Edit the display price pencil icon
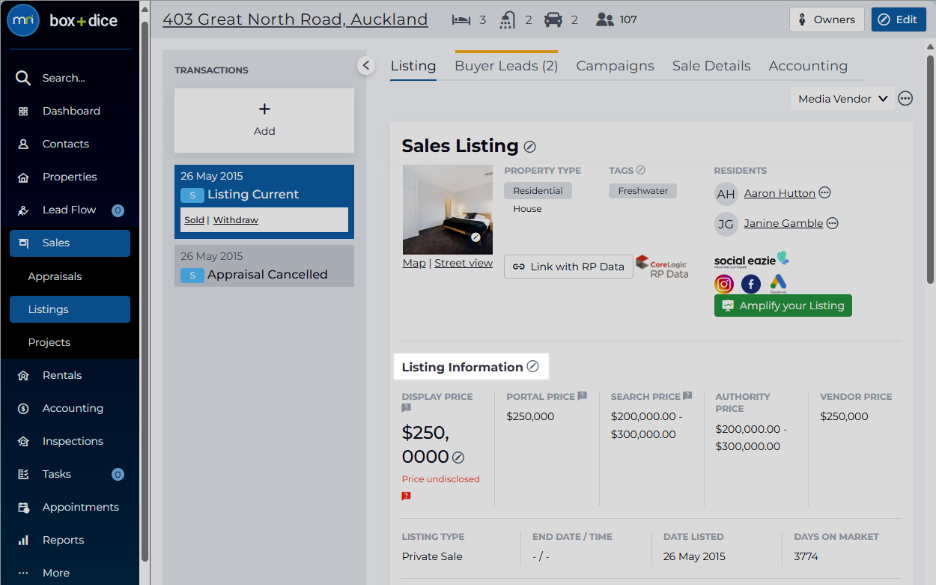The width and height of the screenshot is (936, 585). point(458,458)
